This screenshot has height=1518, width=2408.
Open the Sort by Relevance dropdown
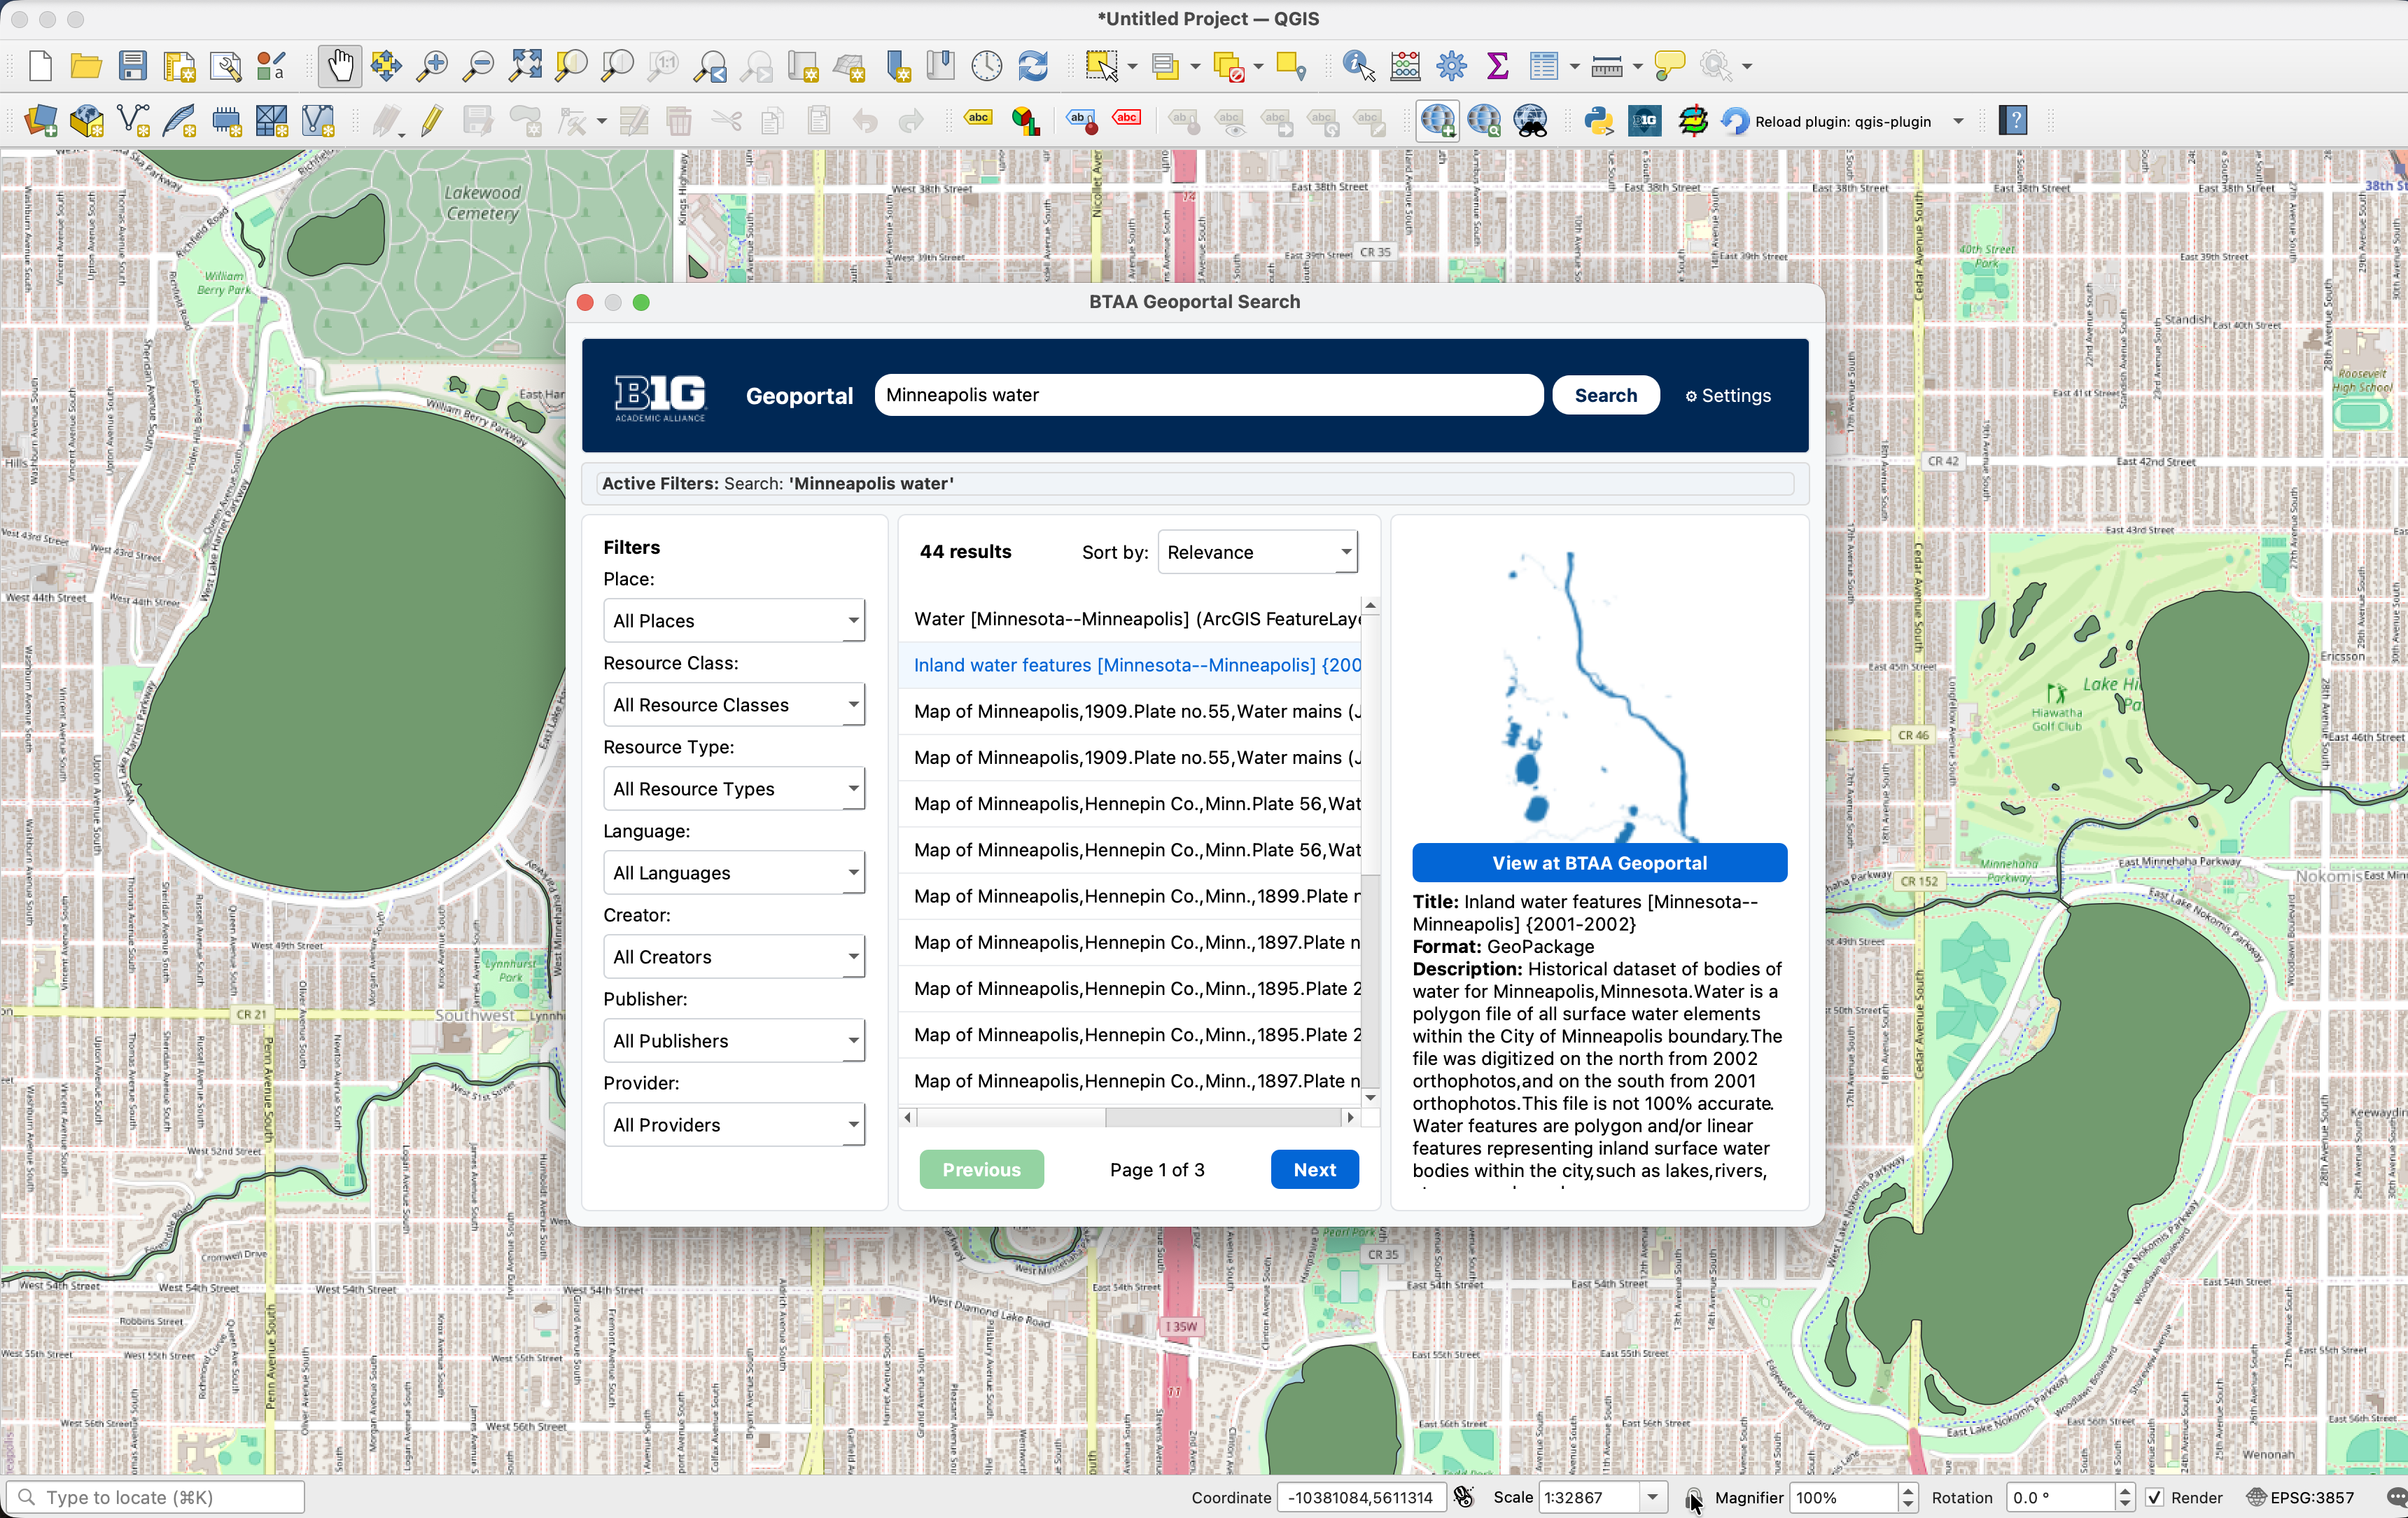click(1257, 551)
